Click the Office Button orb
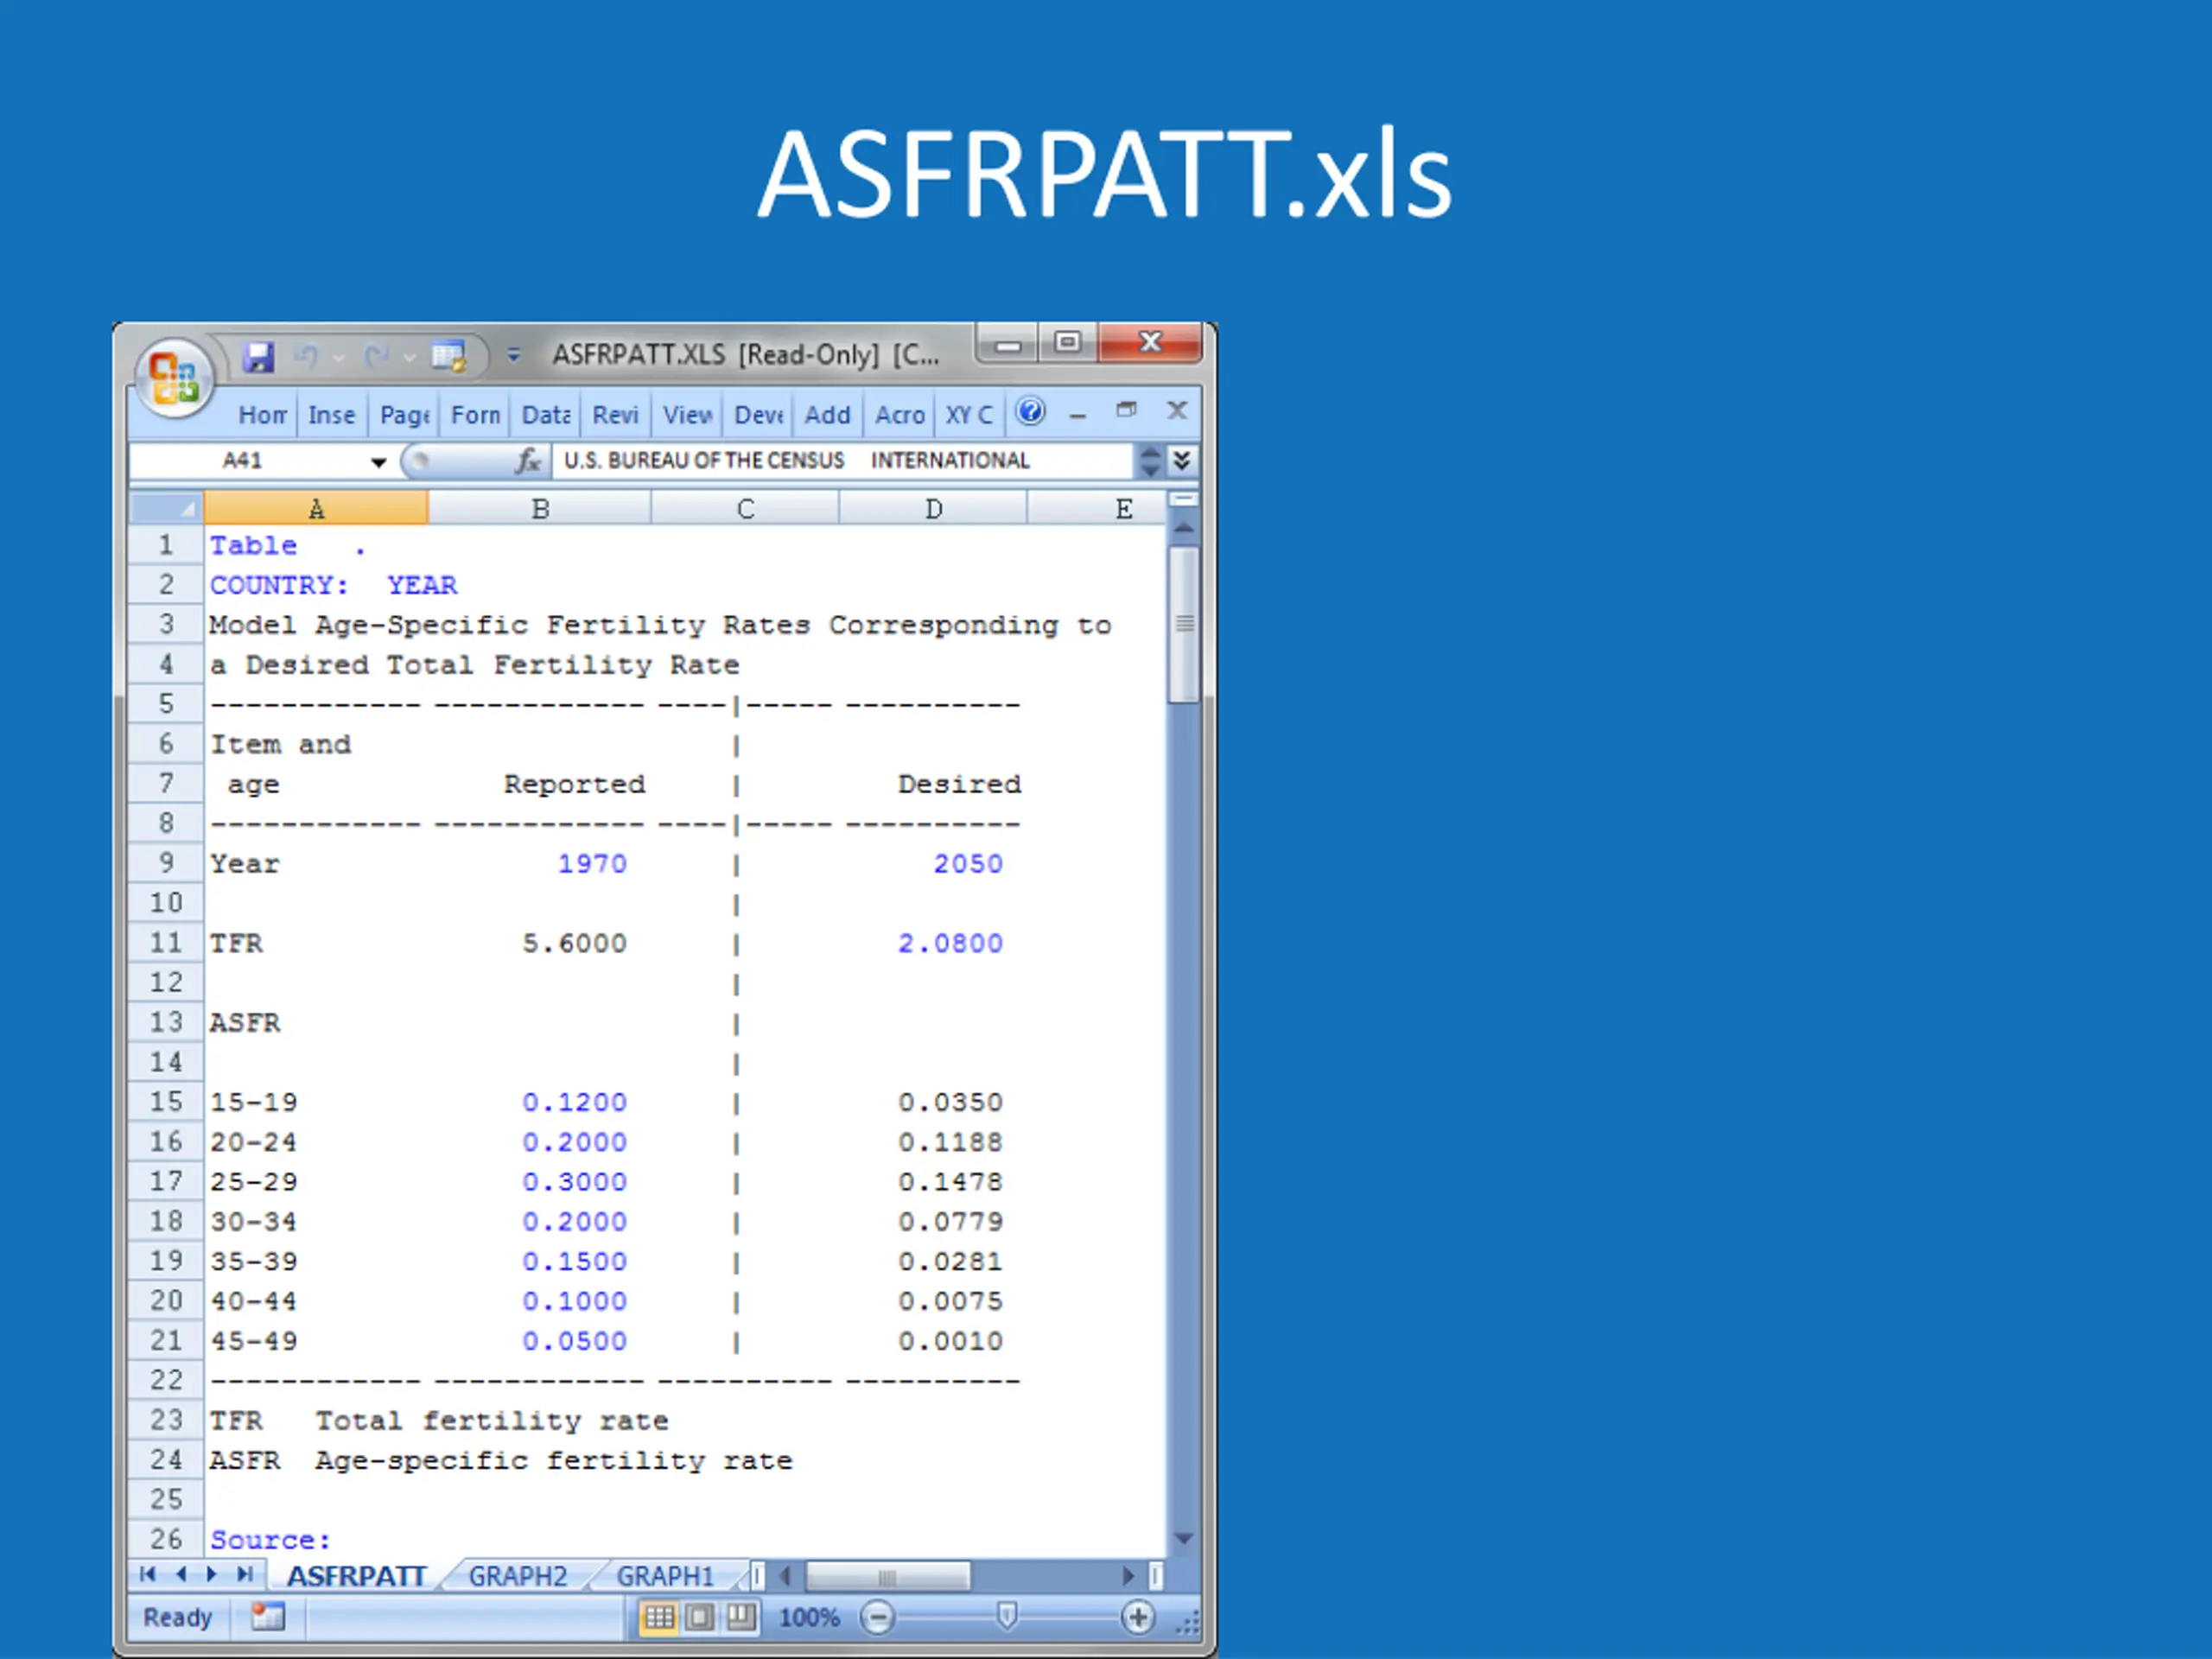Screen dimensions: 2212x1659 174,378
